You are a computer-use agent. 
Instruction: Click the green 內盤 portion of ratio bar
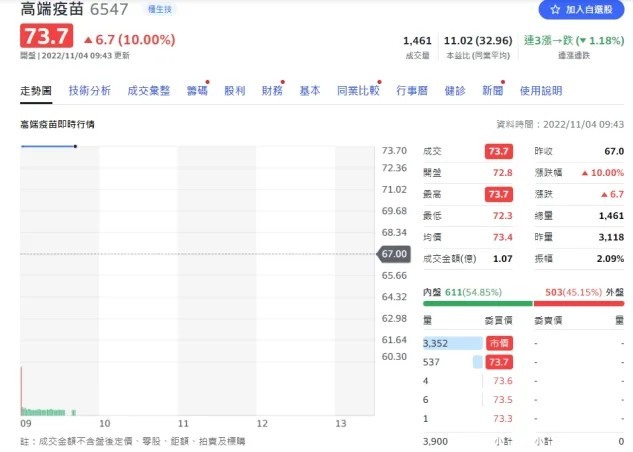click(478, 303)
